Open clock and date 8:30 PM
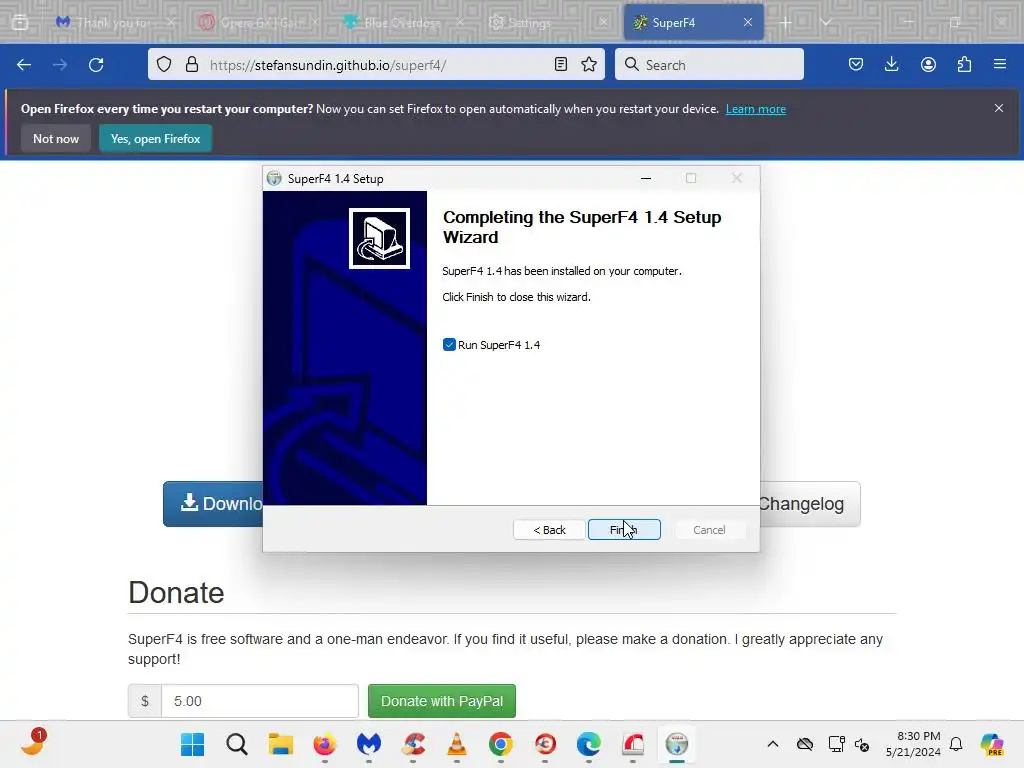The image size is (1024, 768). 913,744
